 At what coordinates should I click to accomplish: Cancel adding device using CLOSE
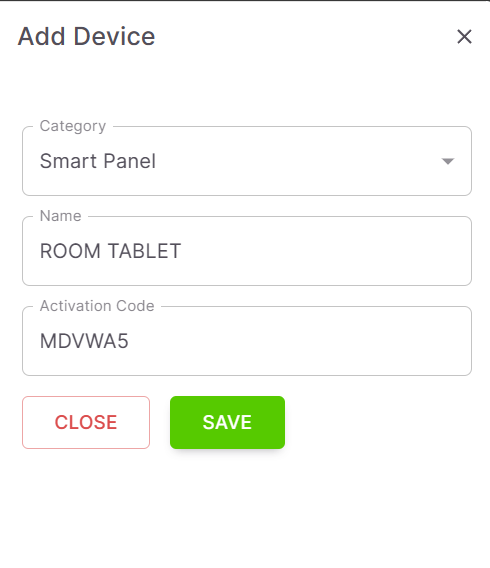pyautogui.click(x=86, y=422)
